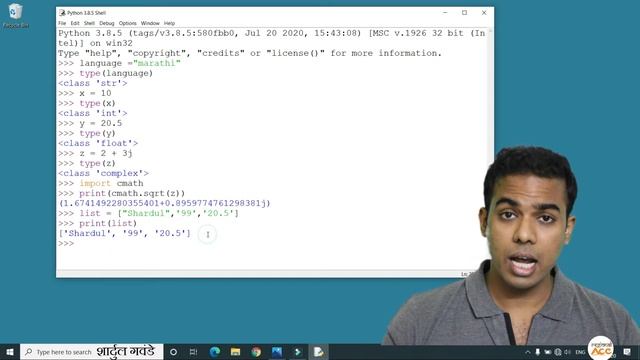Screen dimensions: 640x360
Task: Click the 'Type "help", "copyright"' info line
Action: 250,53
